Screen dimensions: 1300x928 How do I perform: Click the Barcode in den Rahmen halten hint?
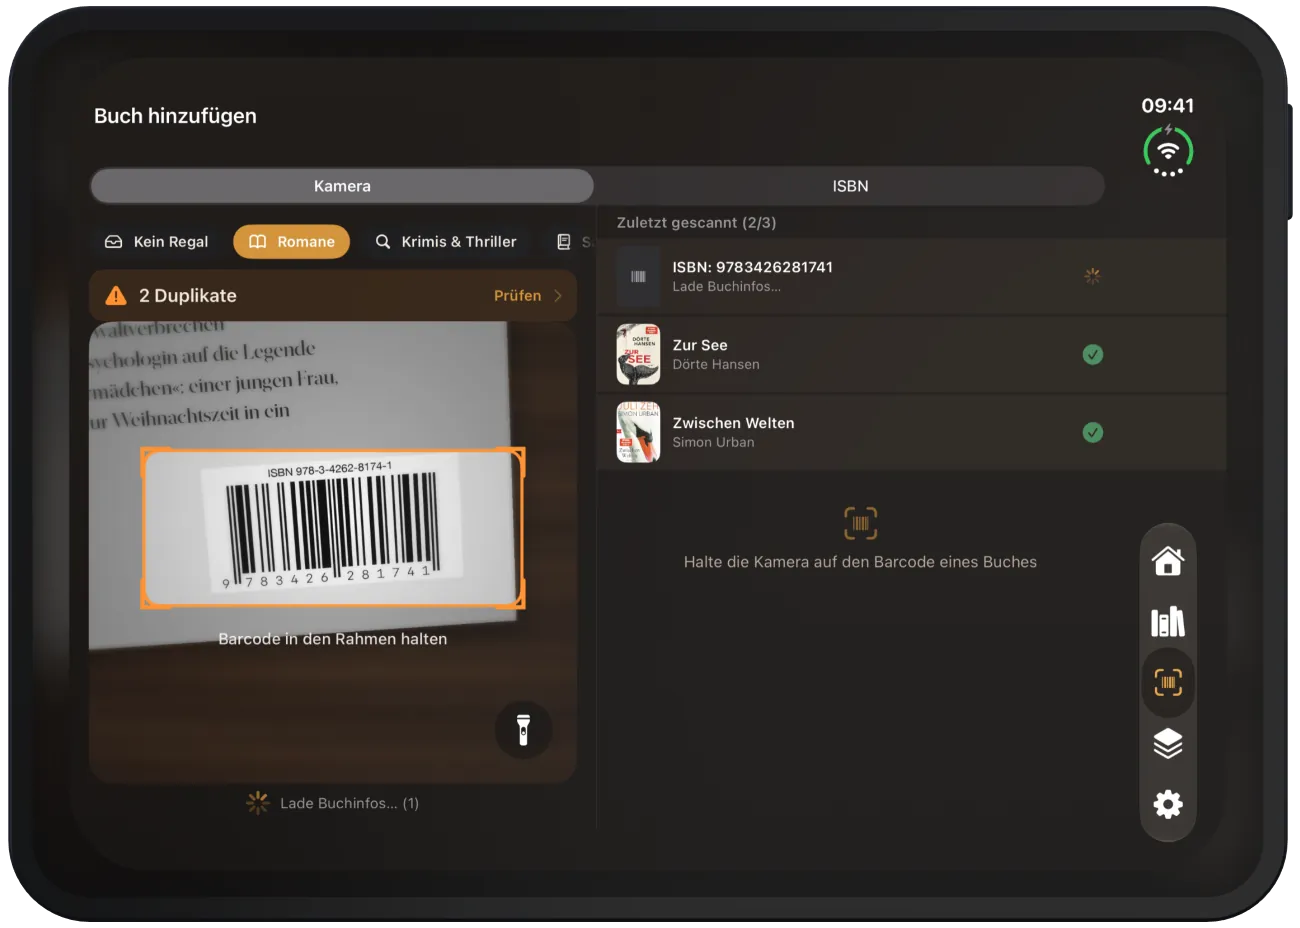(333, 639)
